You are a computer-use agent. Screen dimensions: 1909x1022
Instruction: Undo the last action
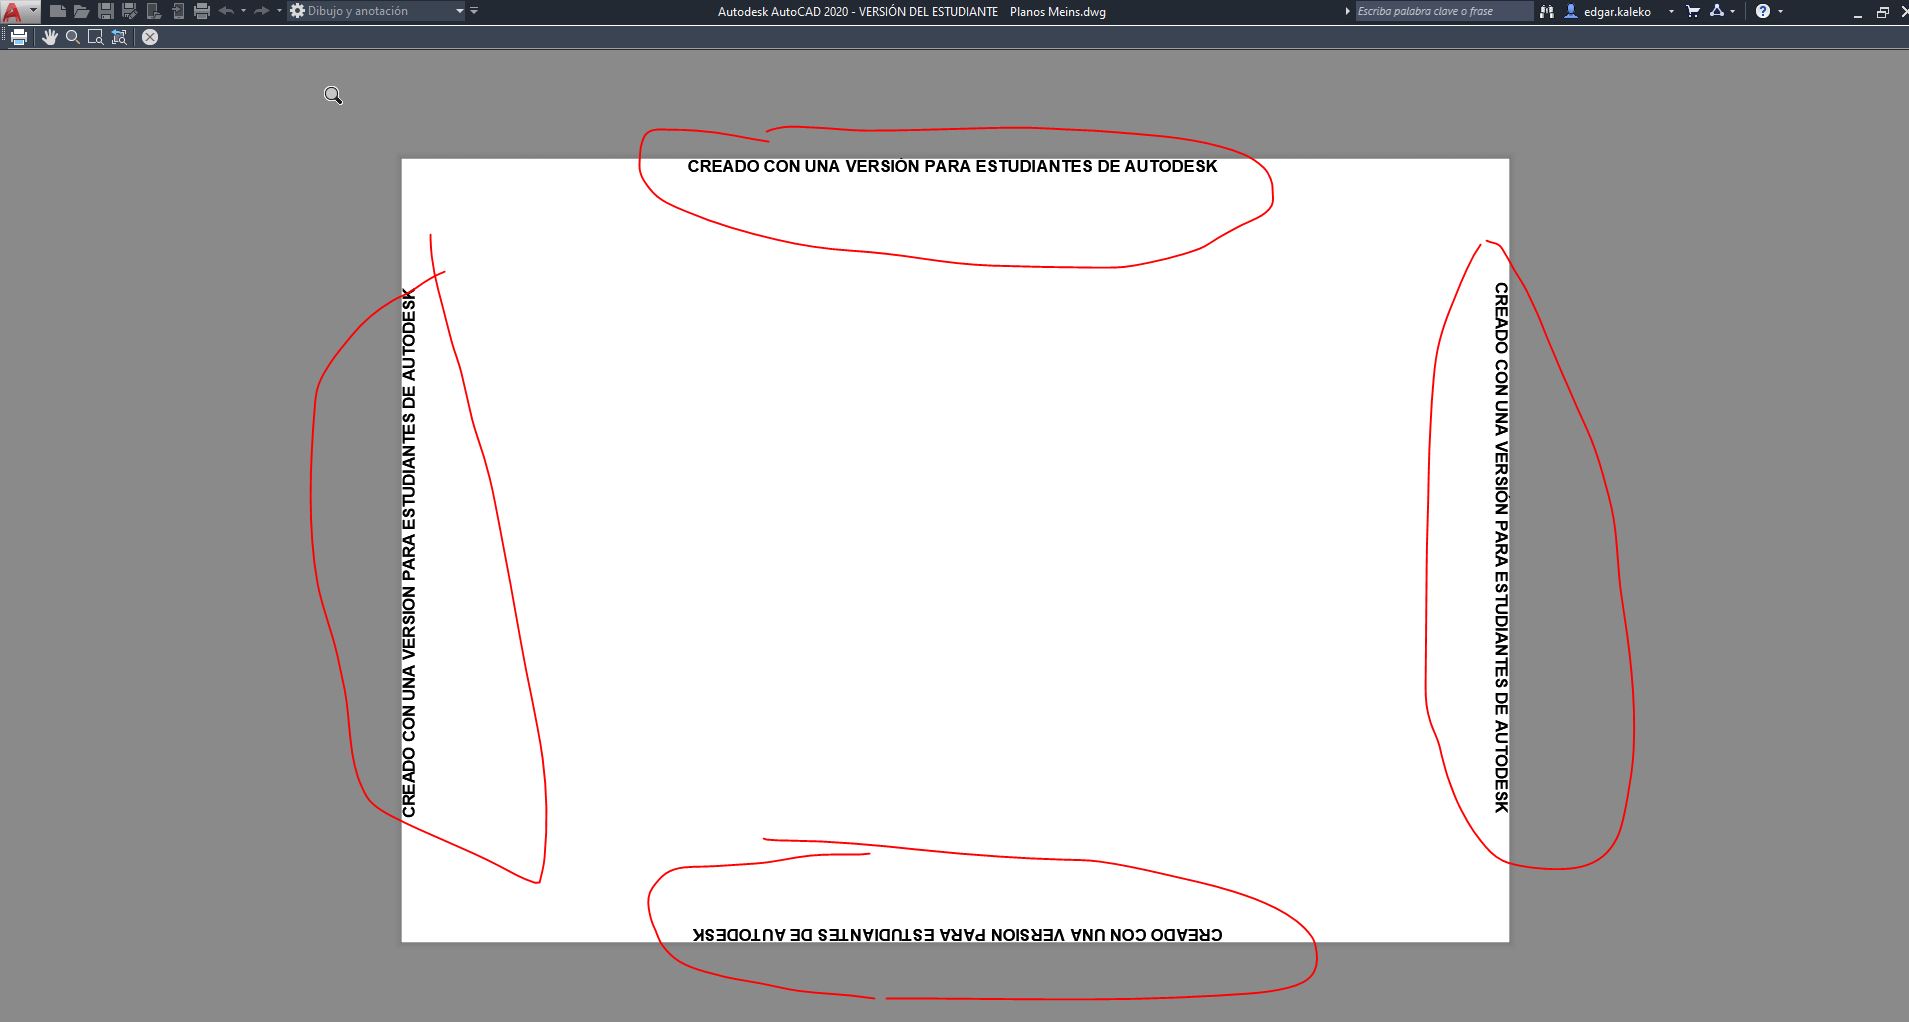(x=226, y=11)
